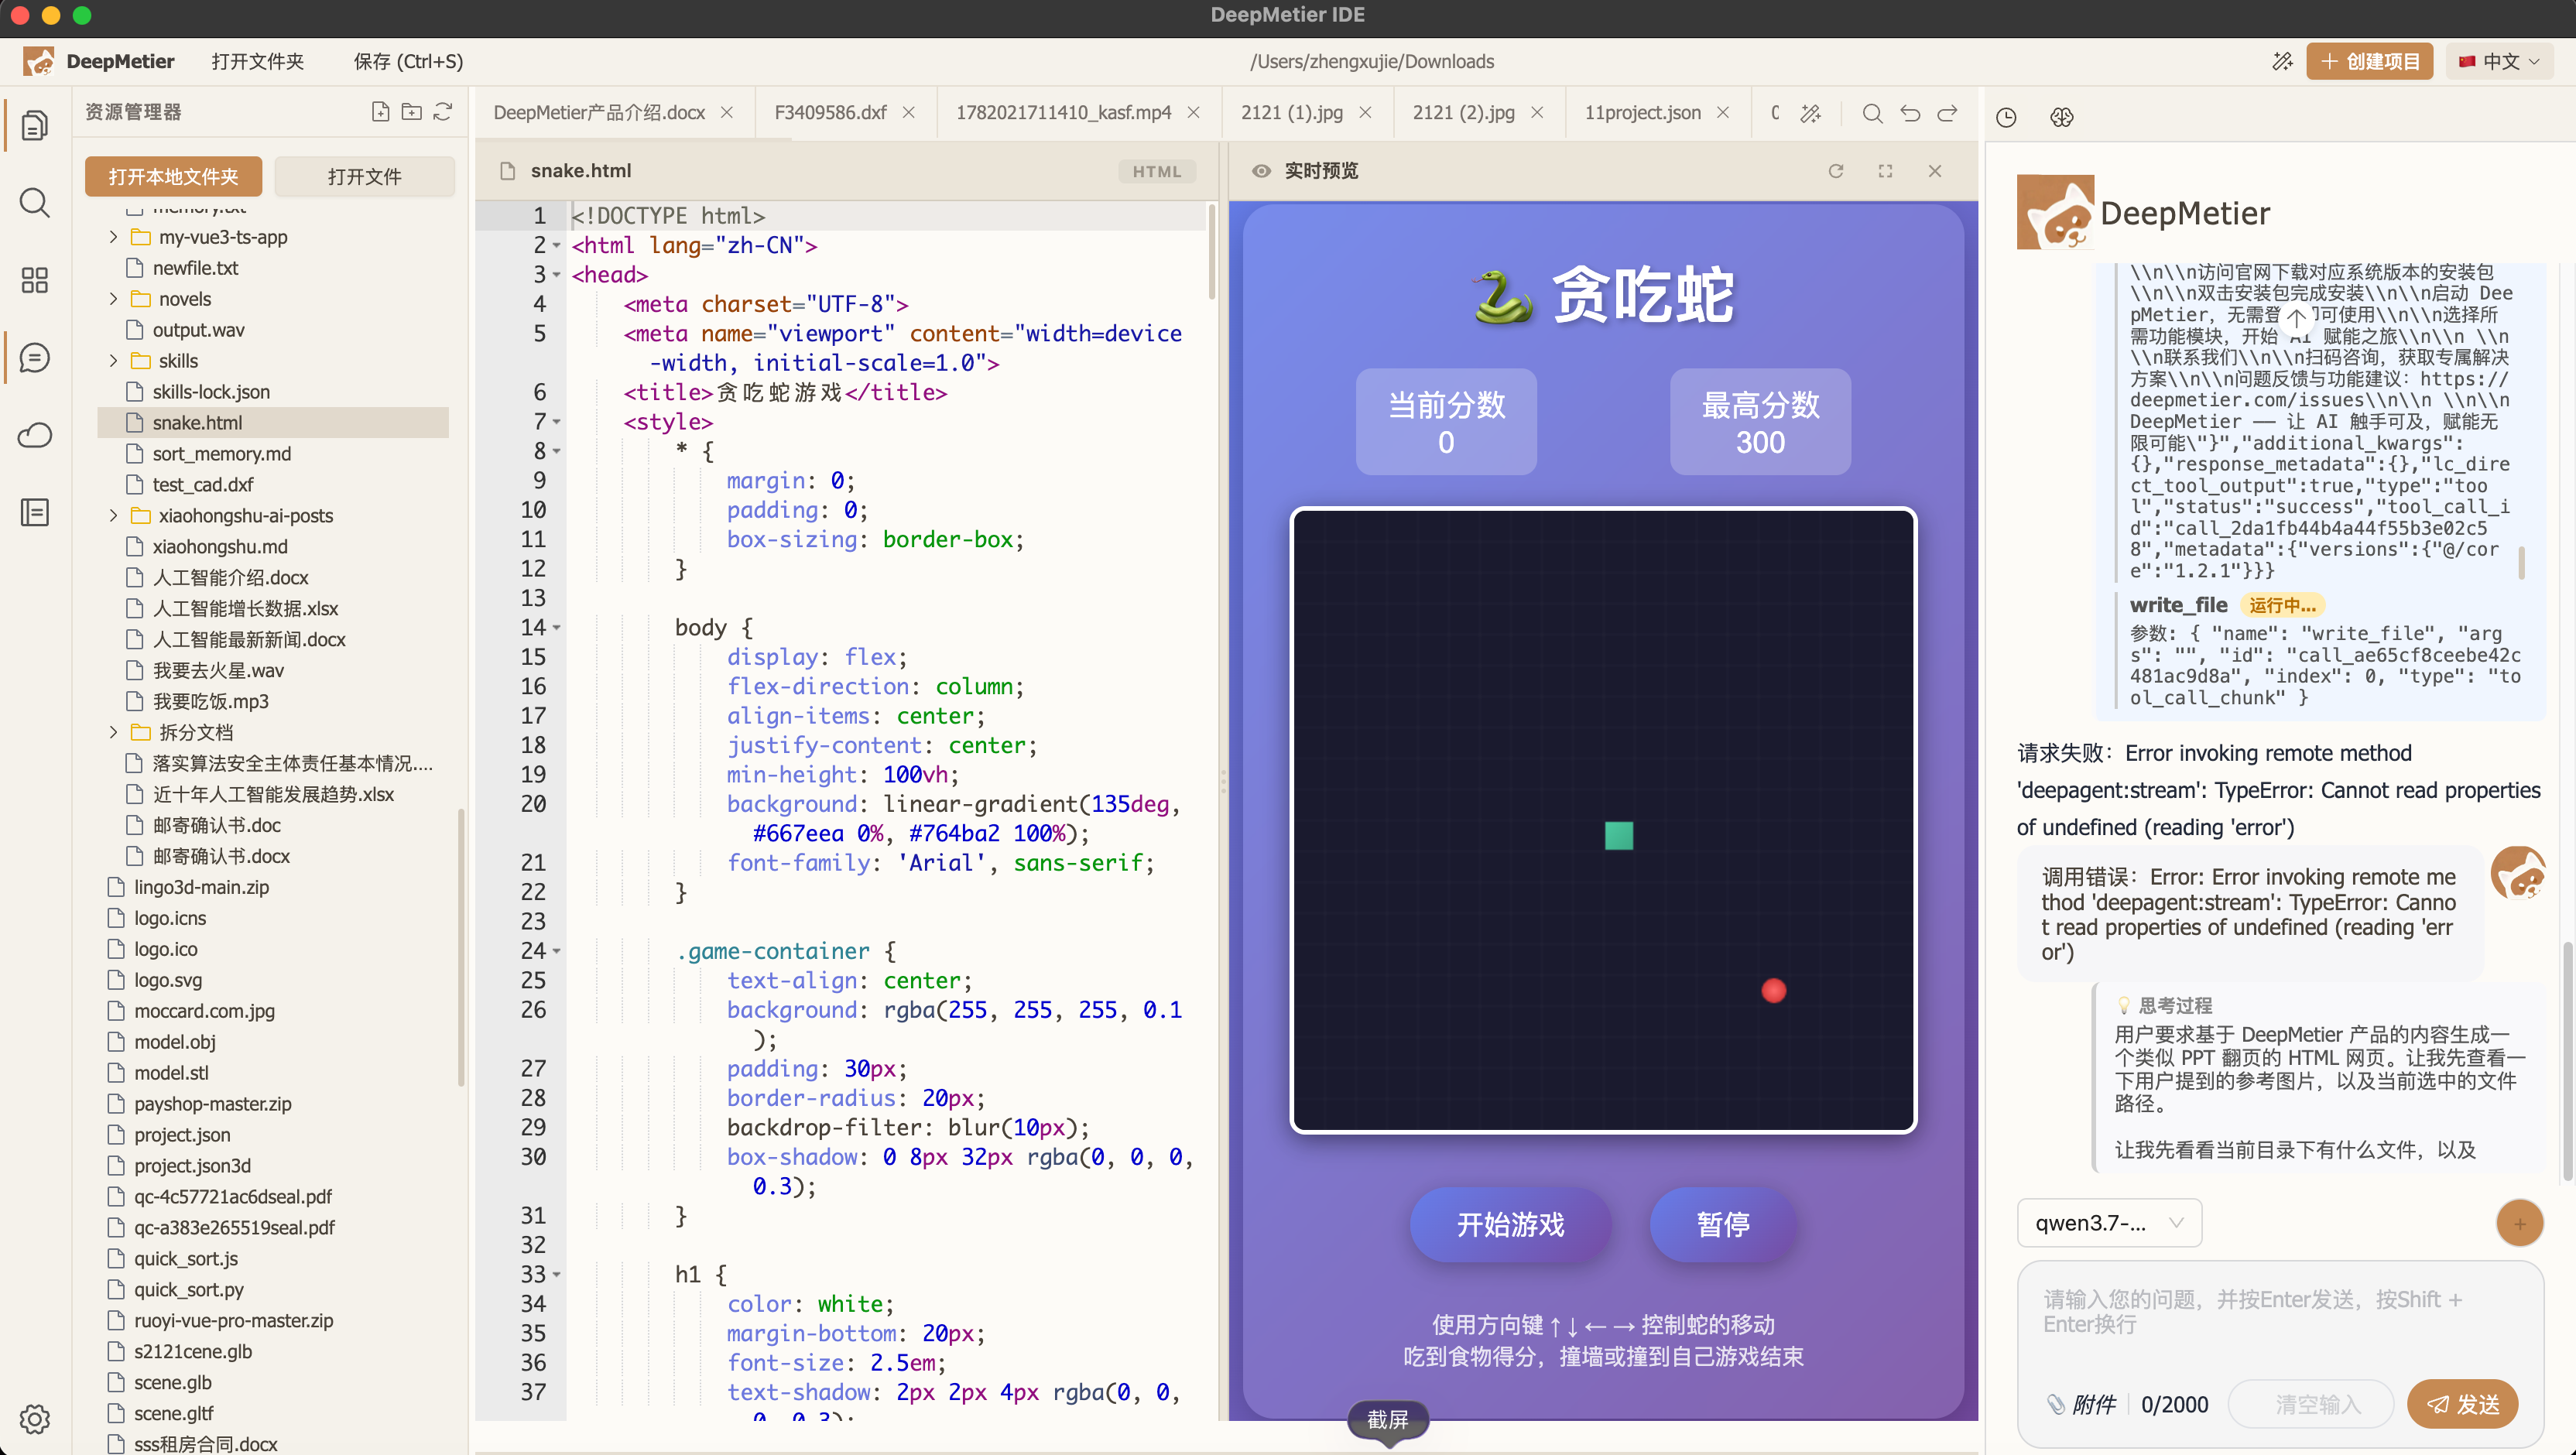Click the snake game canvas
2576x1455 pixels.
click(x=1603, y=820)
